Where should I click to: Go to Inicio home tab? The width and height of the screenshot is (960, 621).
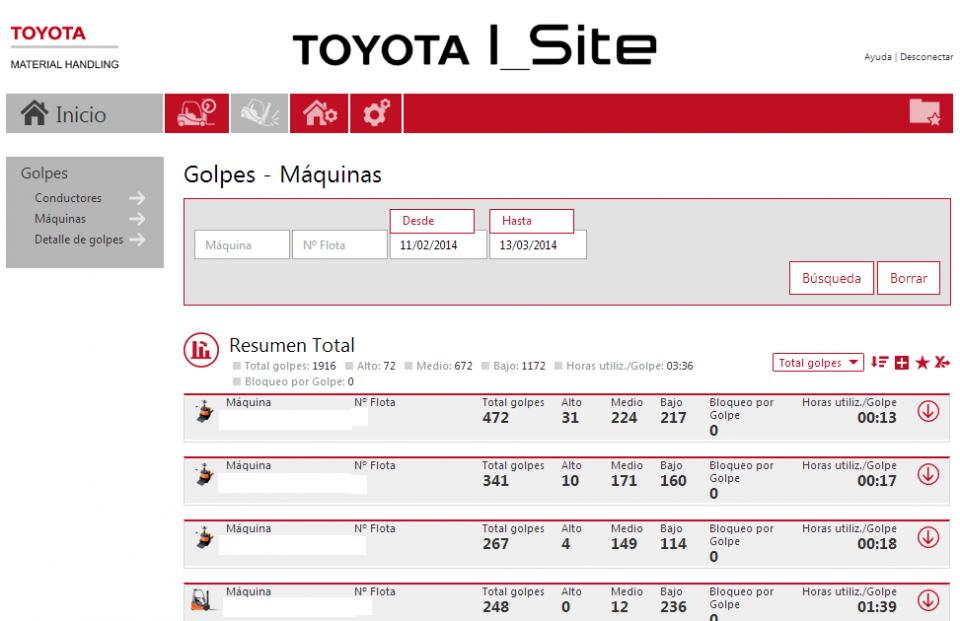(84, 113)
